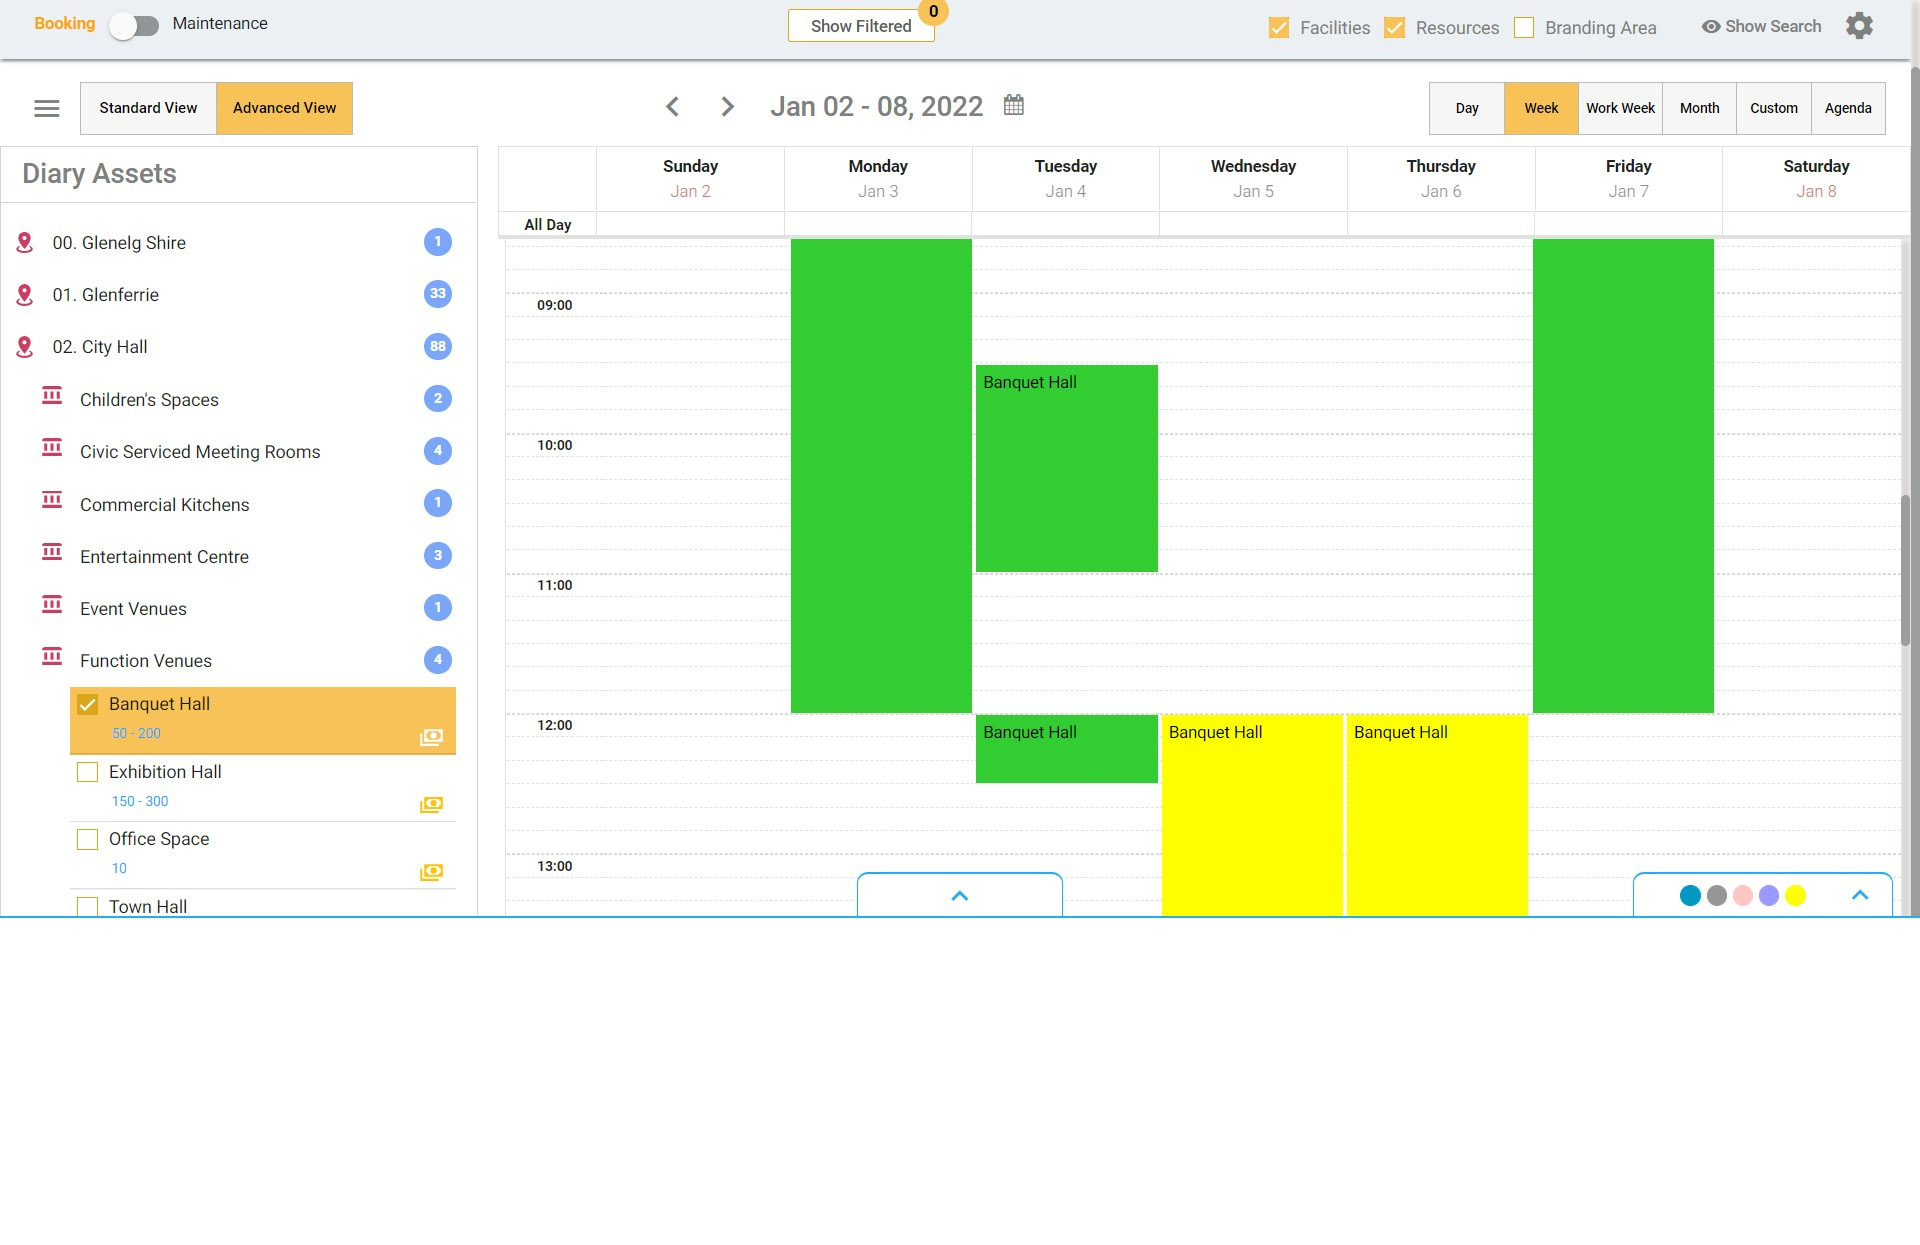Image resolution: width=1920 pixels, height=1245 pixels.
Task: Click Banquet Hall pricing money icon
Action: pos(431,737)
